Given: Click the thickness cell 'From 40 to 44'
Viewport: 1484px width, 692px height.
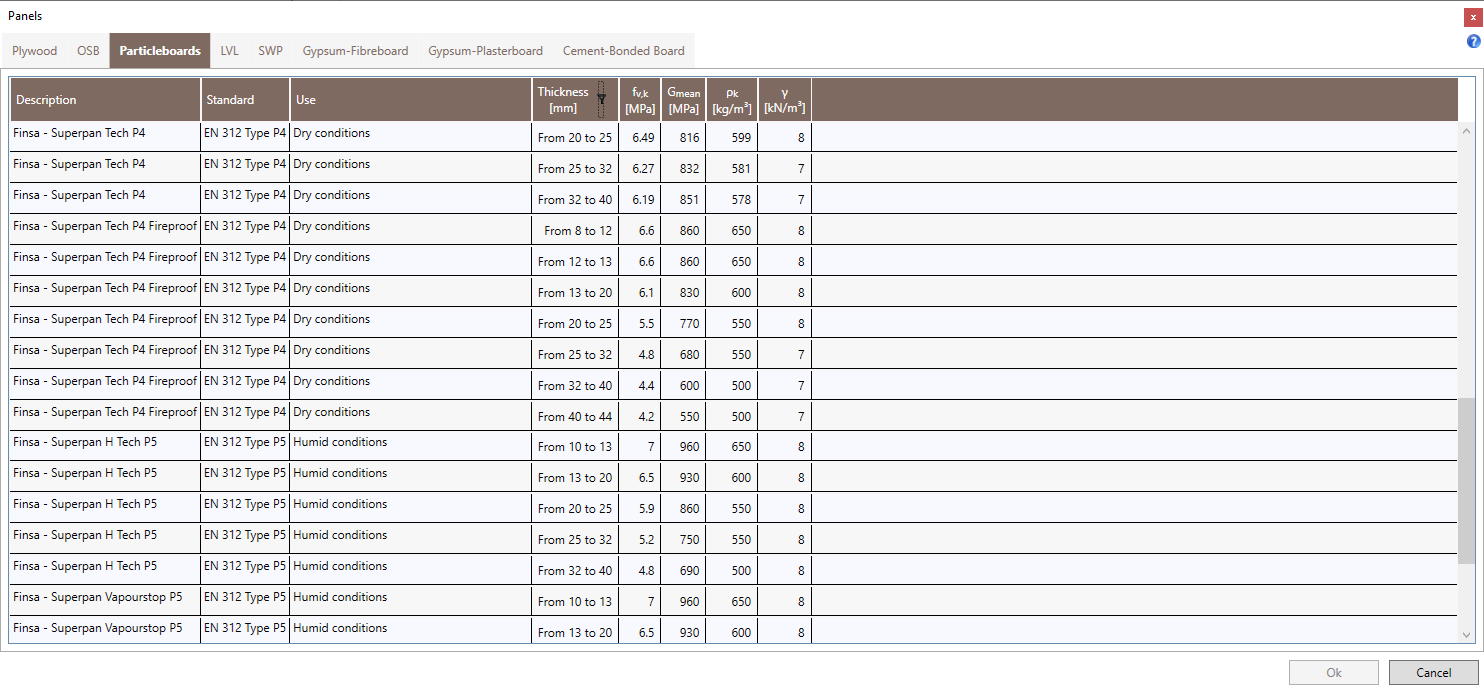Looking at the screenshot, I should (575, 417).
